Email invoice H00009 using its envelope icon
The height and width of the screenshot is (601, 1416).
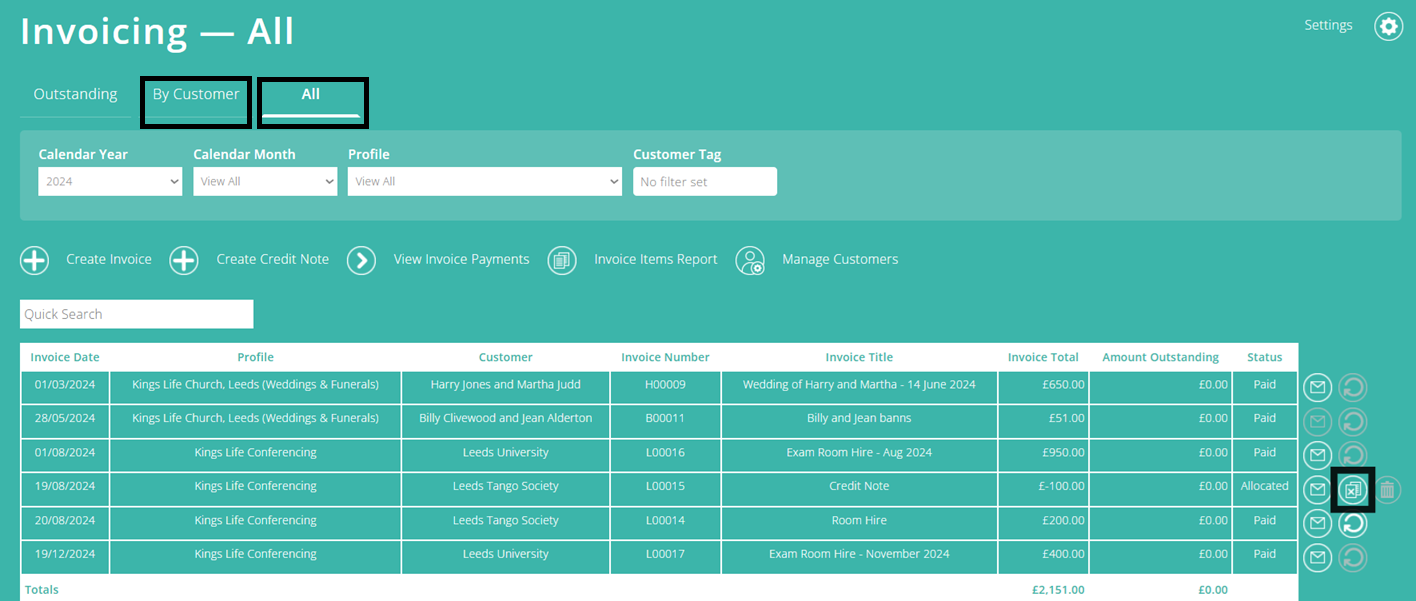(x=1317, y=387)
